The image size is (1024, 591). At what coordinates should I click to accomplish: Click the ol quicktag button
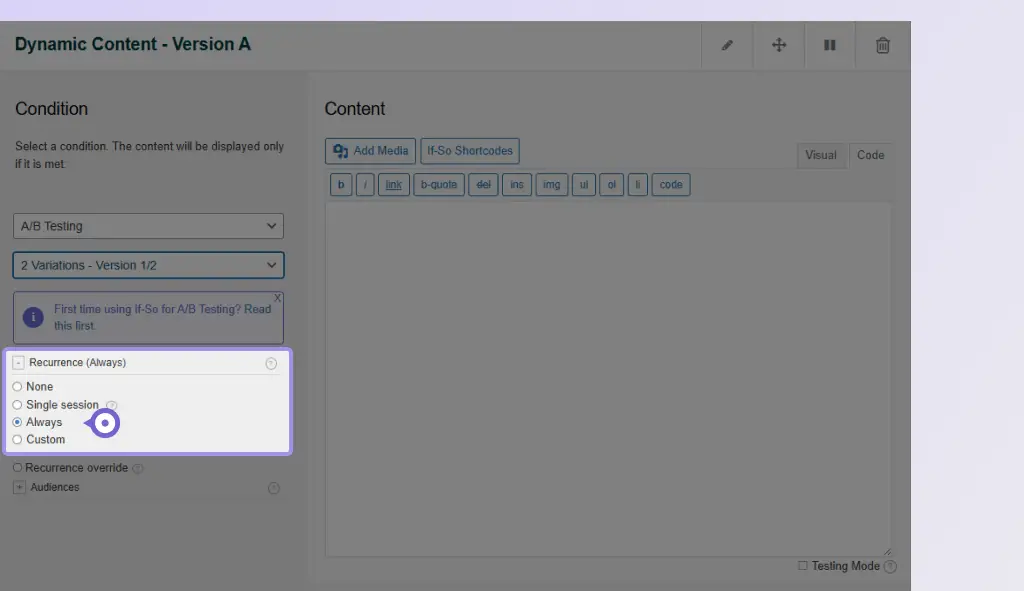pos(611,185)
